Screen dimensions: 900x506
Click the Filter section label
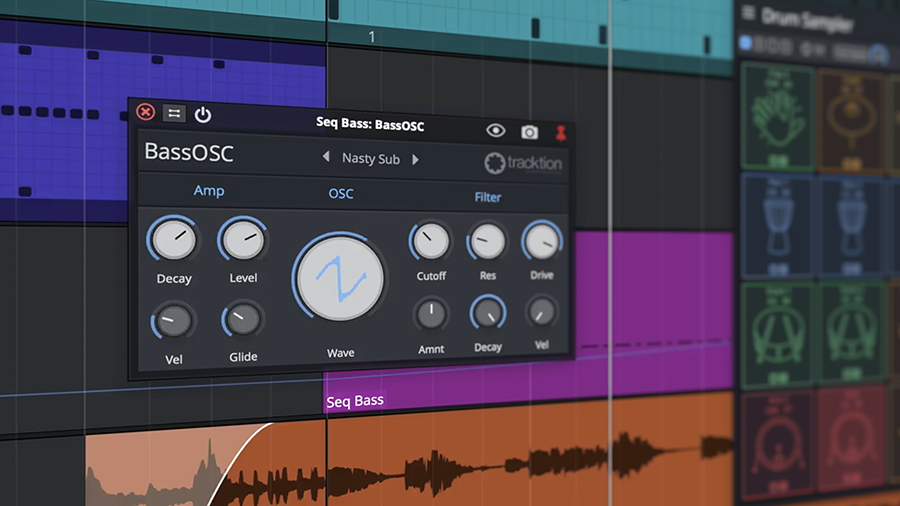(x=488, y=197)
